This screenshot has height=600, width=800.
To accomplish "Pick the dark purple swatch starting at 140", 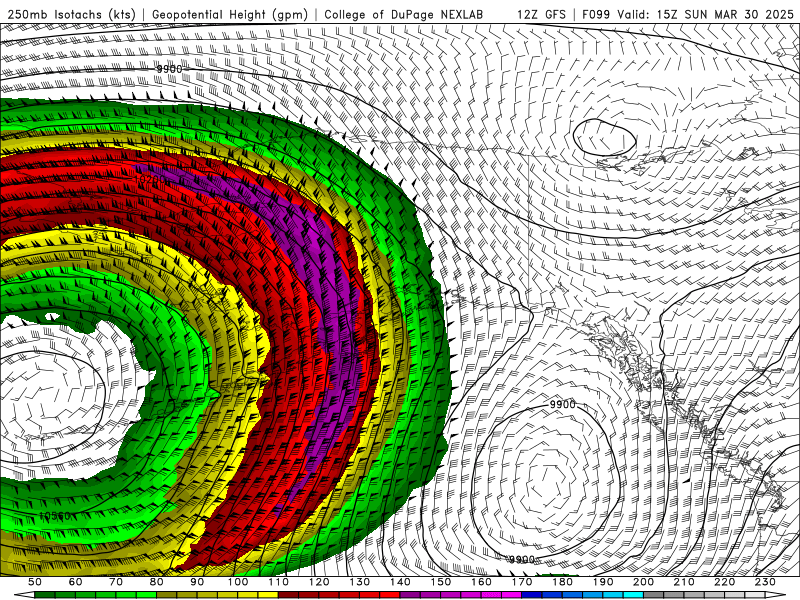I will (410, 595).
